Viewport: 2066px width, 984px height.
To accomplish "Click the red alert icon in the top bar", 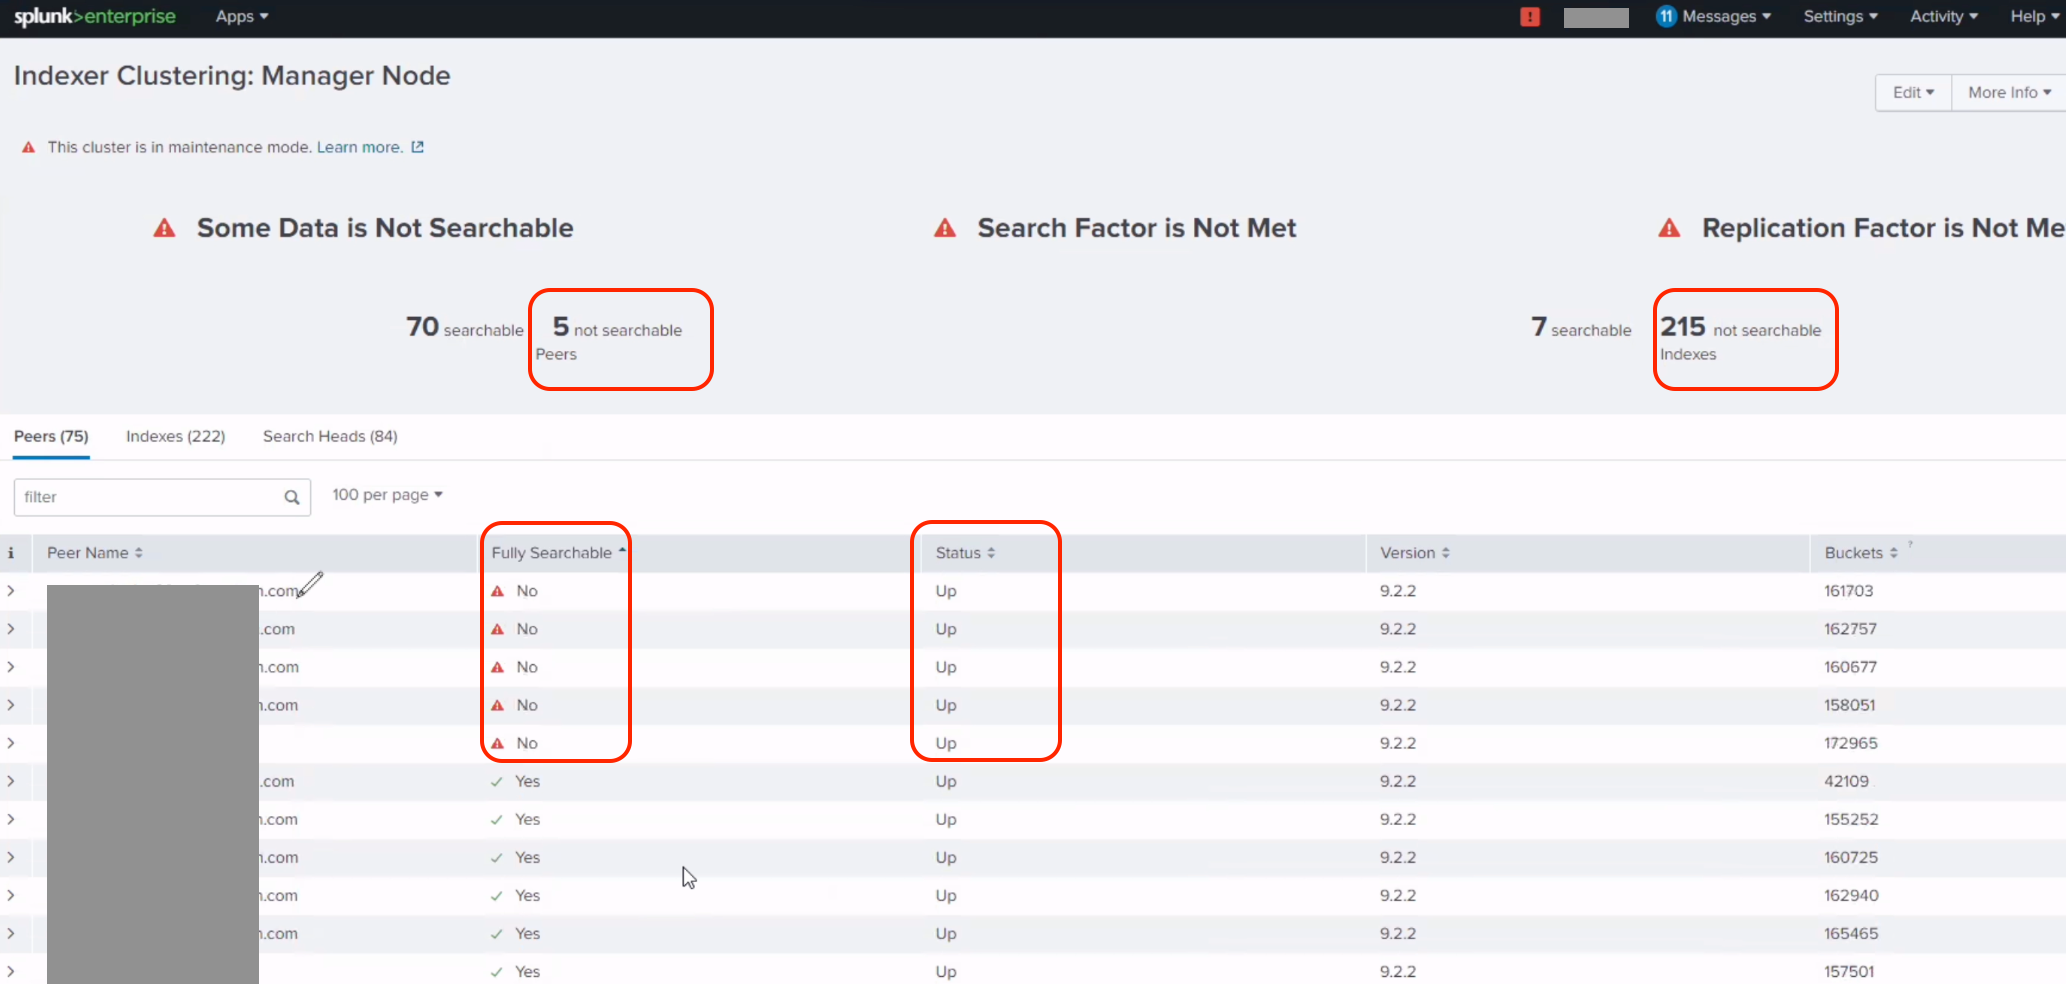I will click(1529, 16).
